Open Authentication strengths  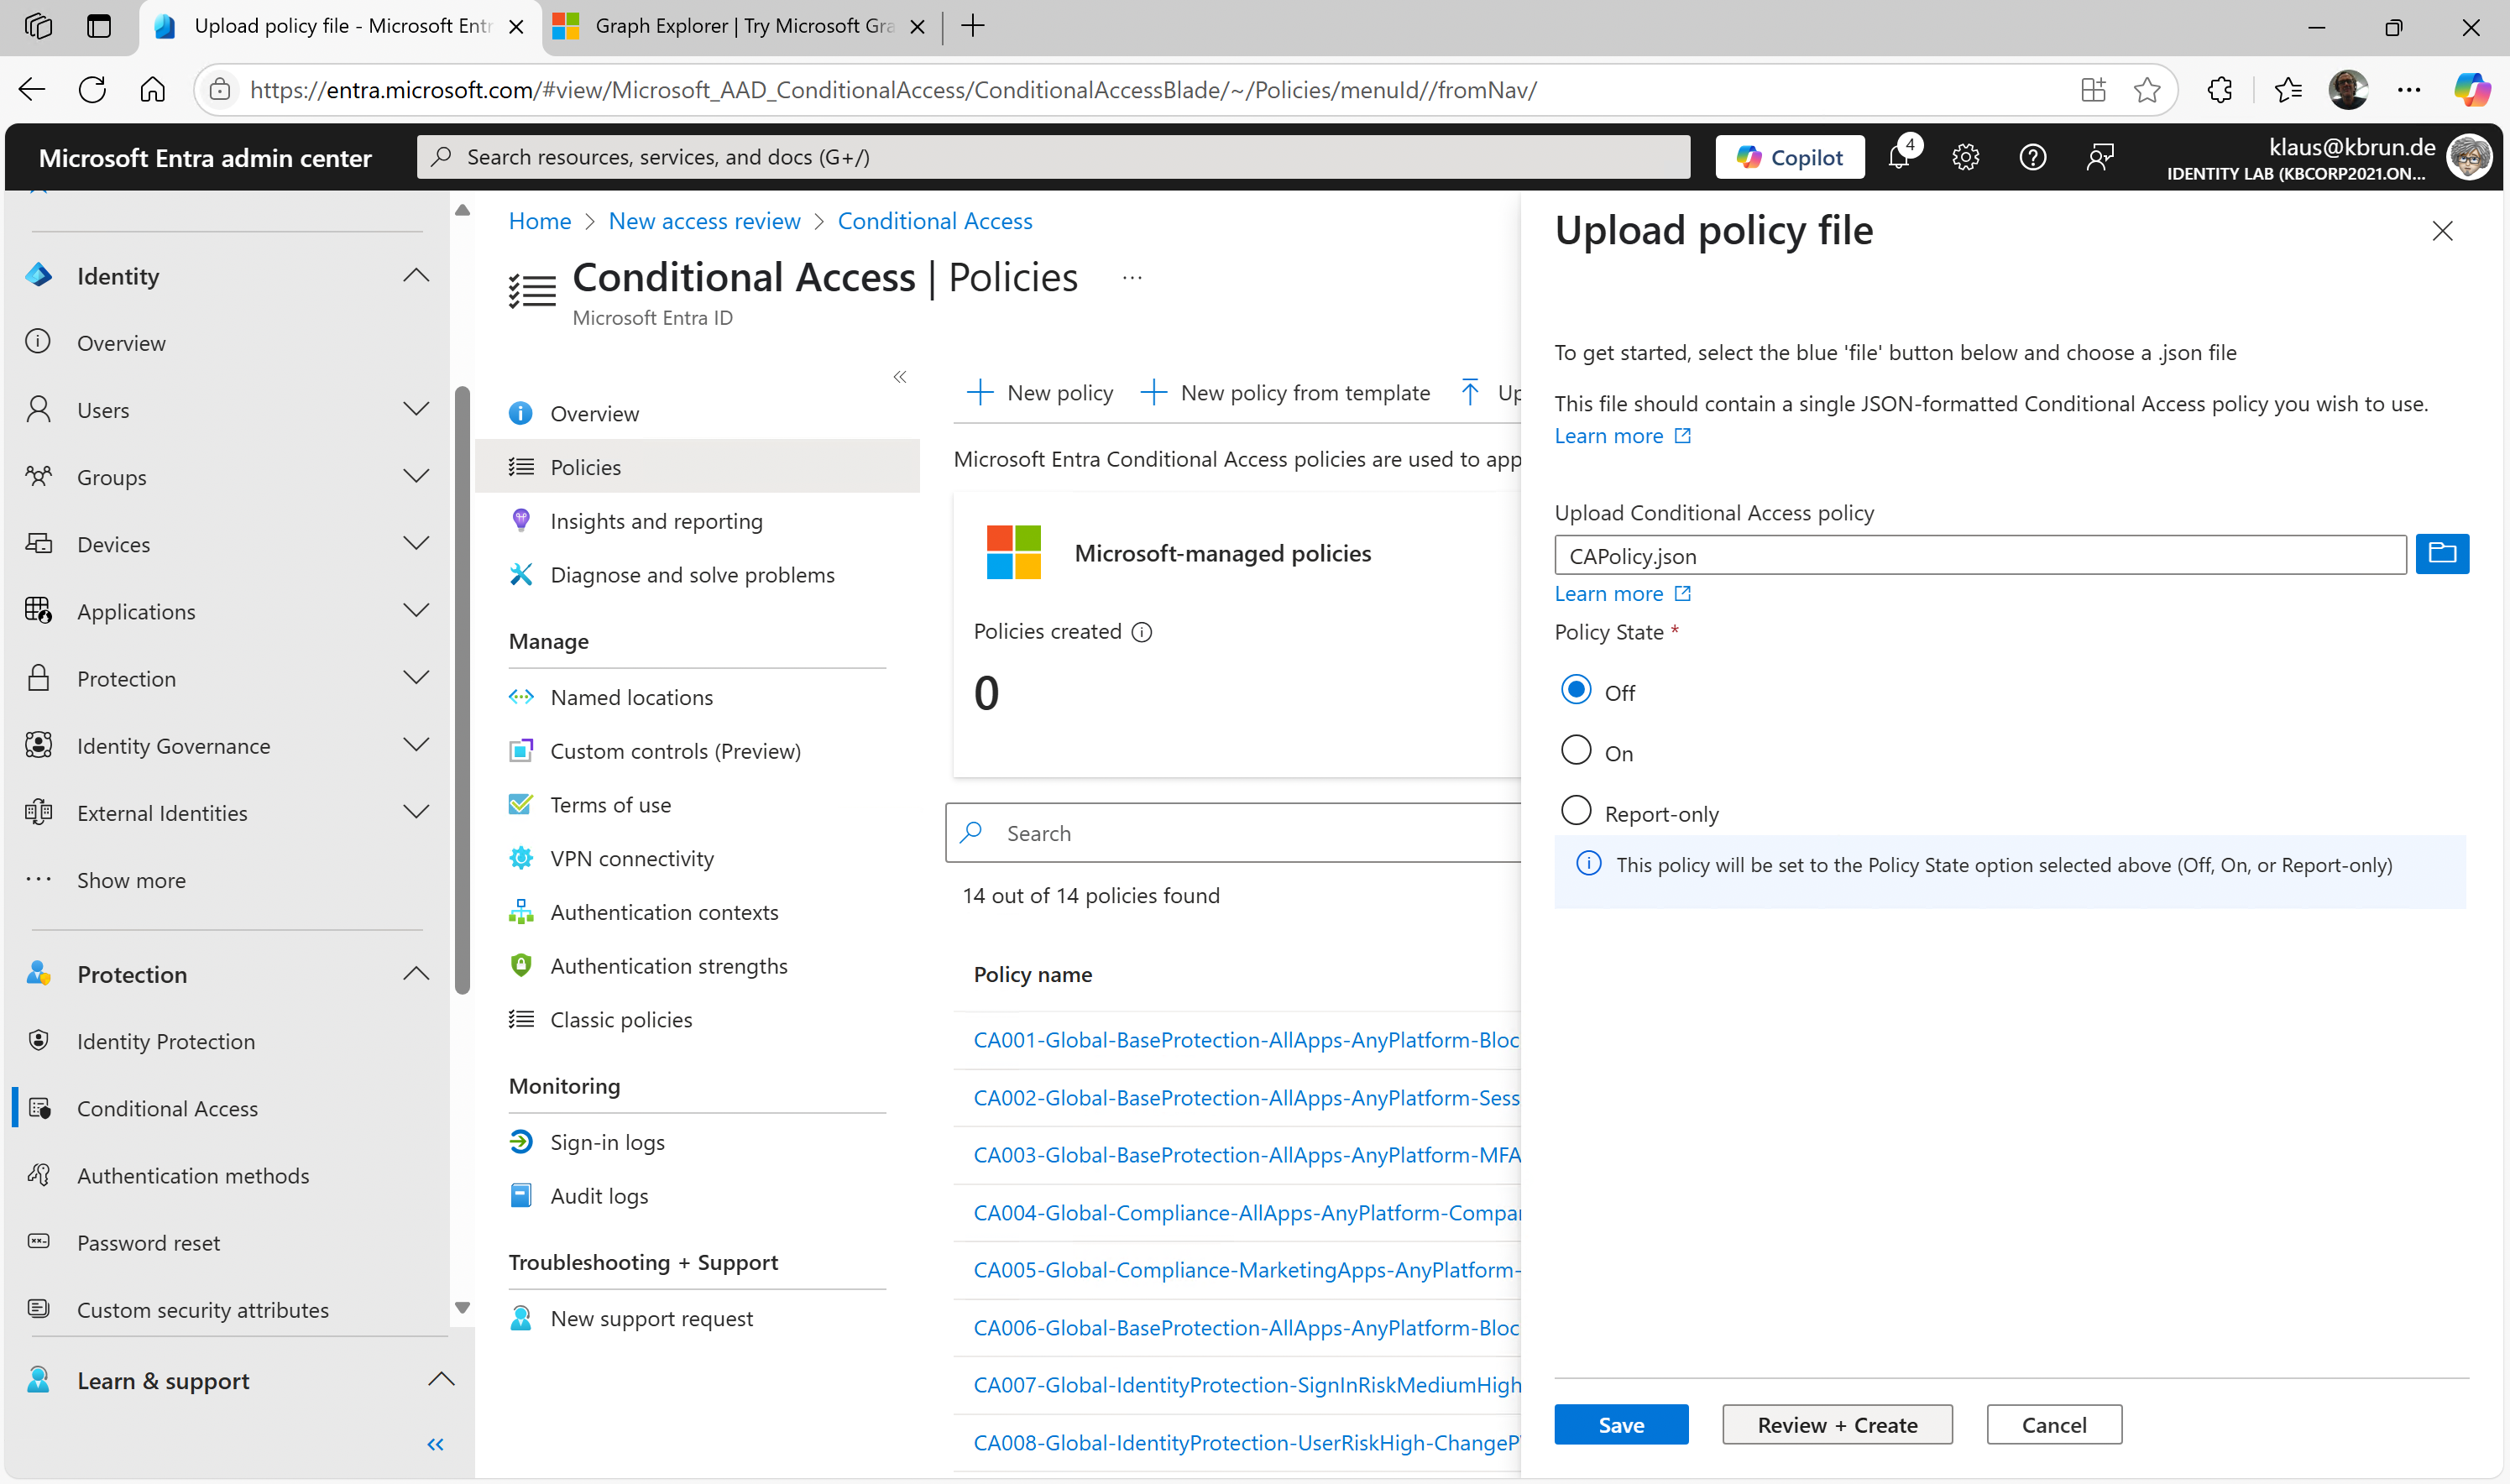pos(668,966)
